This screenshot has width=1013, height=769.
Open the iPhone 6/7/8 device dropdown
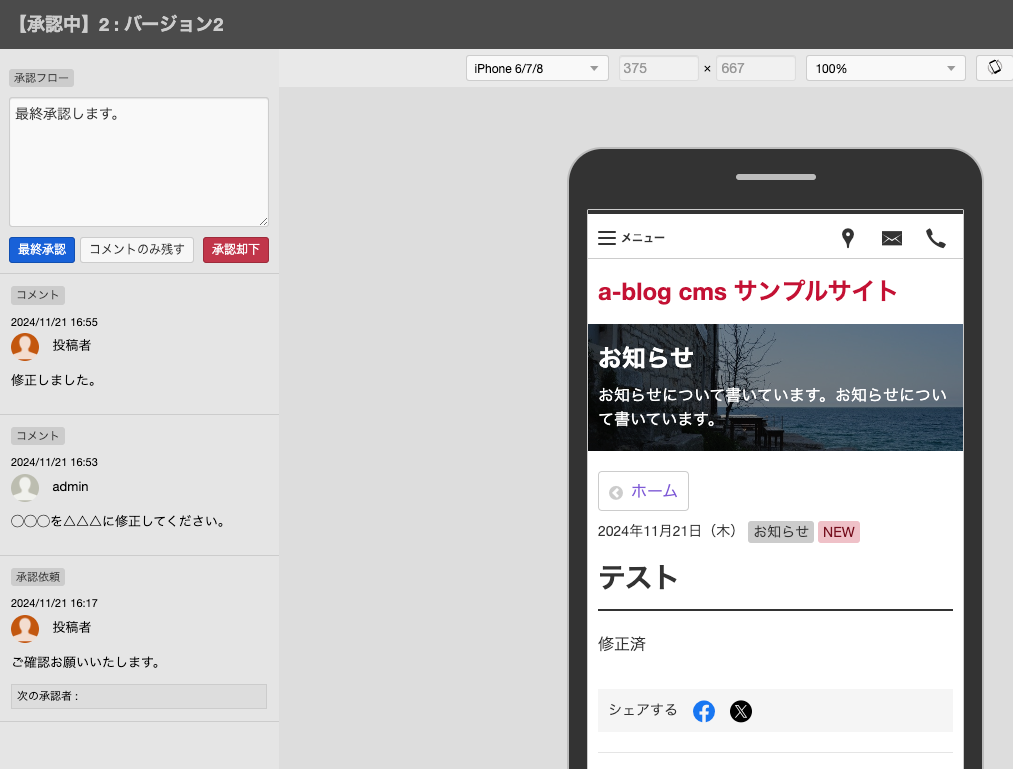coord(537,68)
